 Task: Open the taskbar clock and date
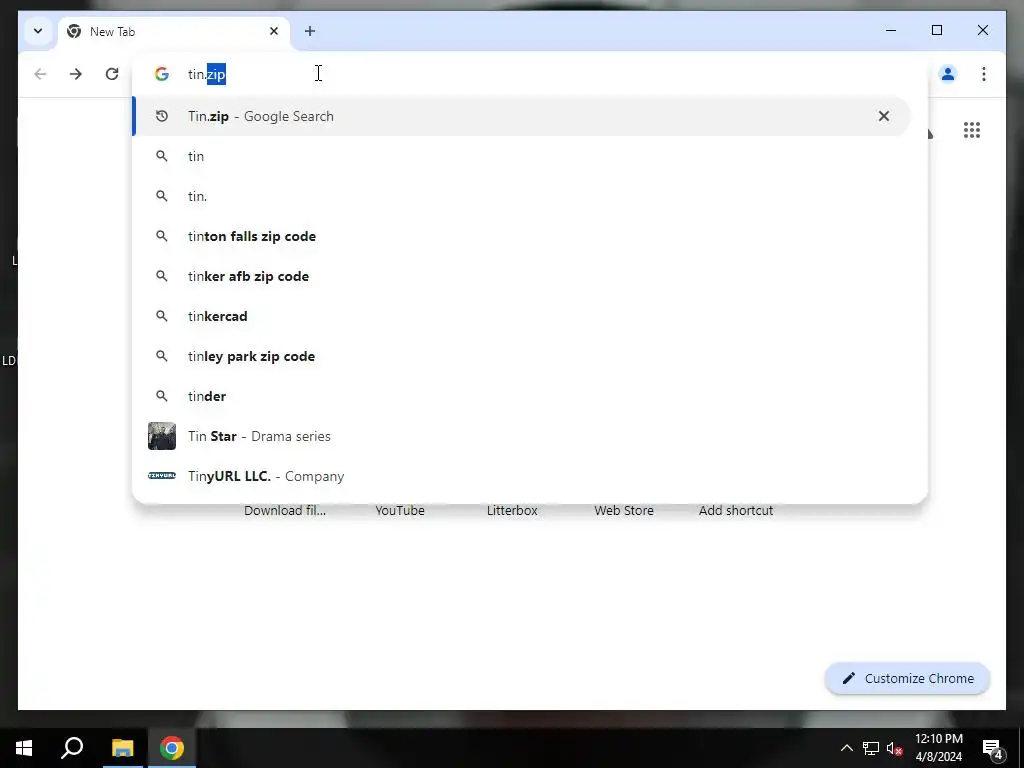click(938, 748)
